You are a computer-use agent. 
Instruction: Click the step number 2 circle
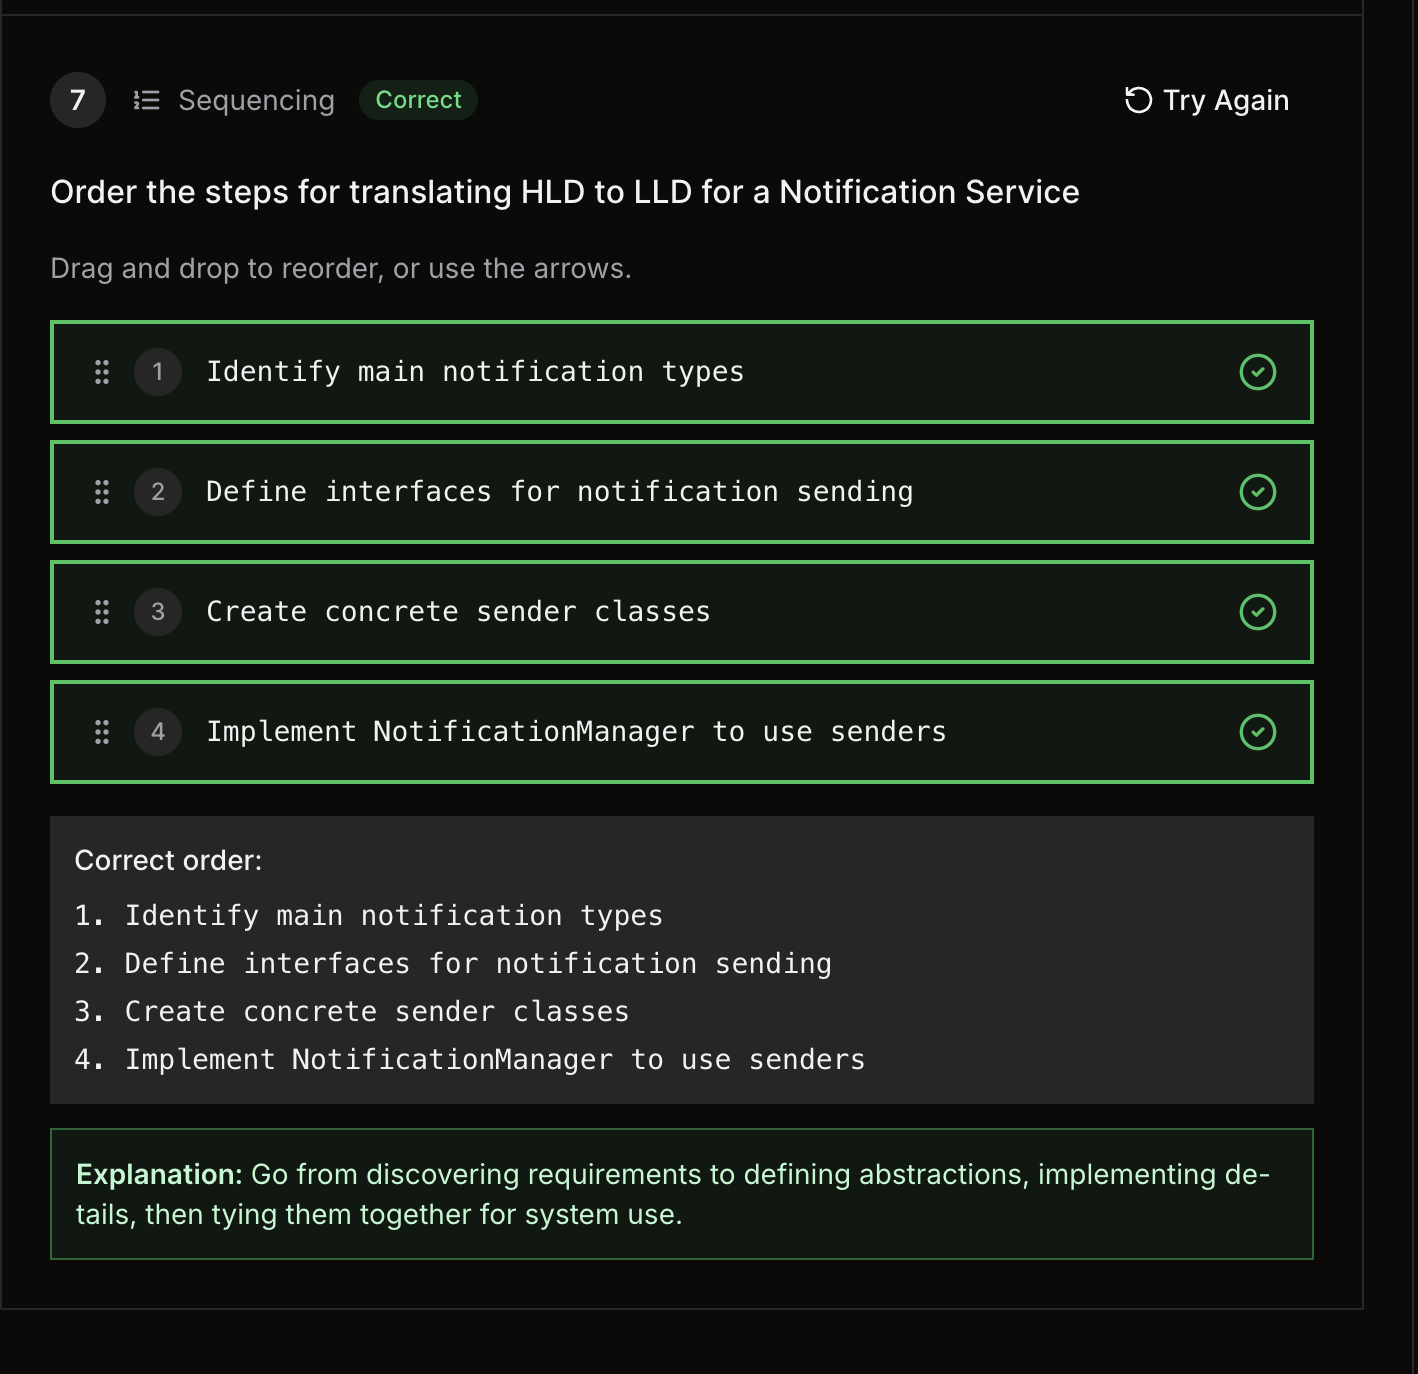[158, 492]
